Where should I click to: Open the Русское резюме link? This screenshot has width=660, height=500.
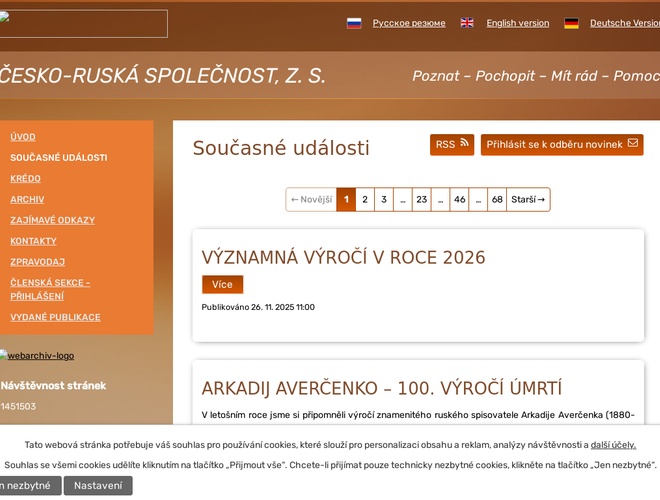click(409, 23)
